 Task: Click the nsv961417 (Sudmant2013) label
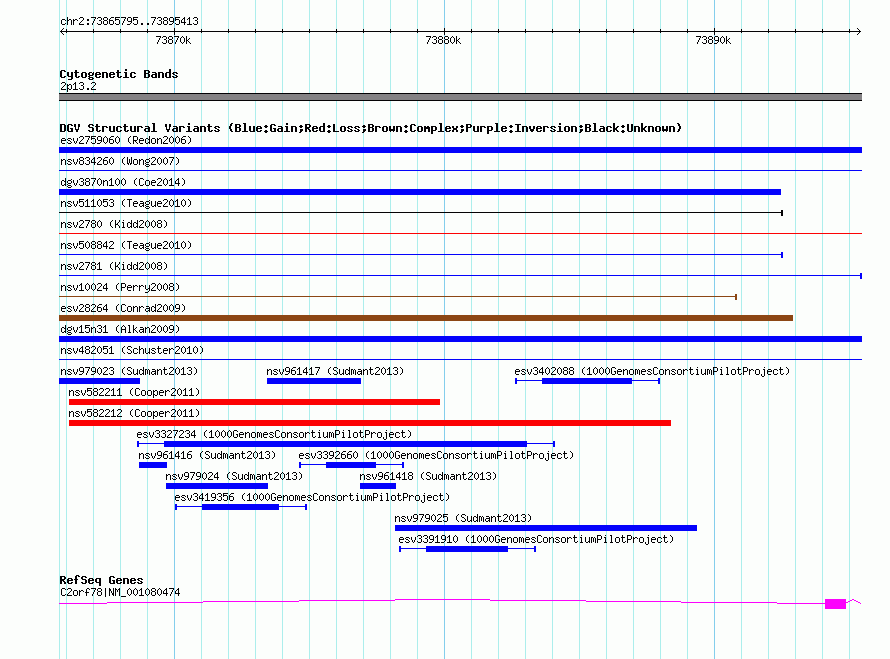[x=335, y=371]
